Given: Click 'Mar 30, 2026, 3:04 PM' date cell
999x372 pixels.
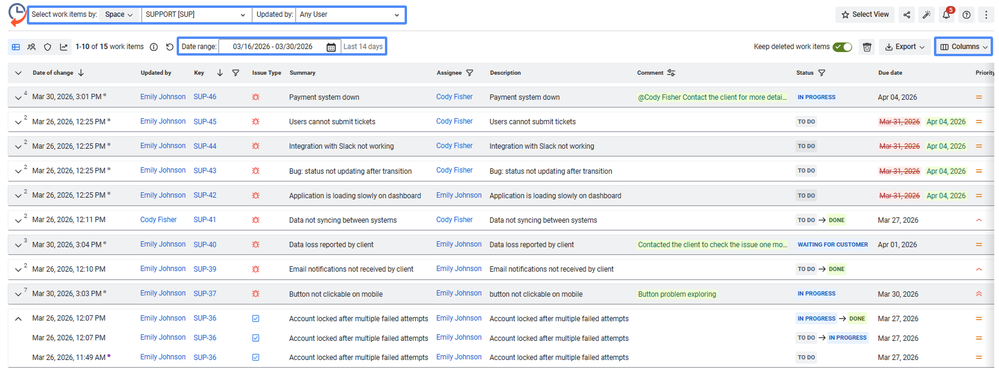Looking at the screenshot, I should click(x=67, y=245).
